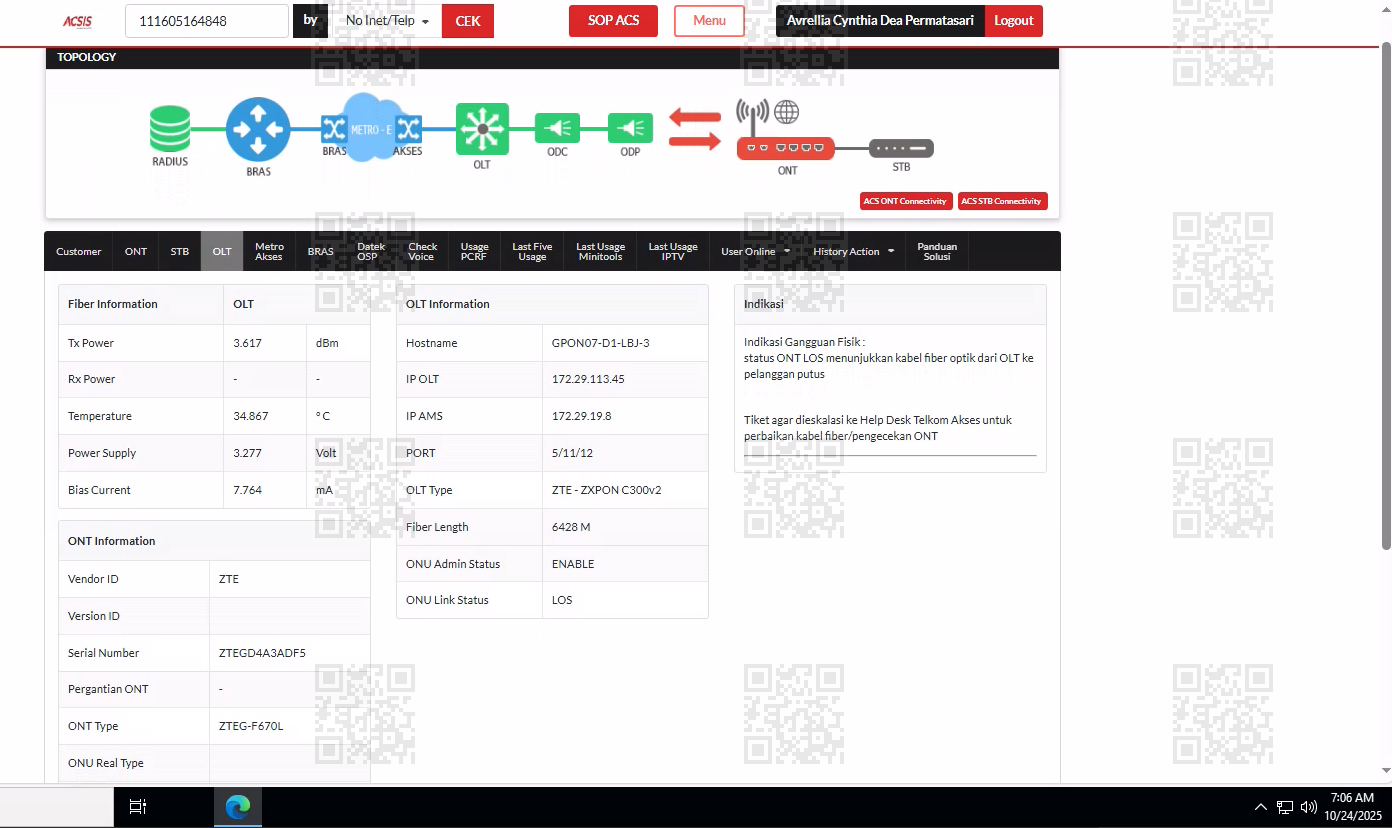Expand the History Action dropdown menu

coord(853,252)
